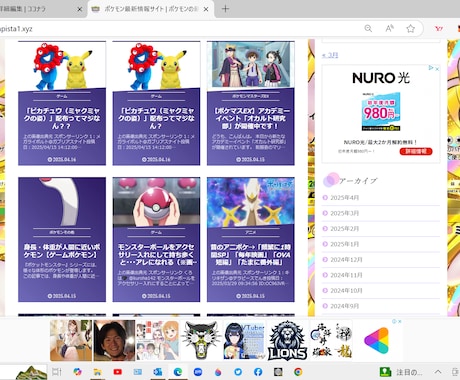
Task: Click the address bar showing pista1.xyz
Action: (180, 29)
